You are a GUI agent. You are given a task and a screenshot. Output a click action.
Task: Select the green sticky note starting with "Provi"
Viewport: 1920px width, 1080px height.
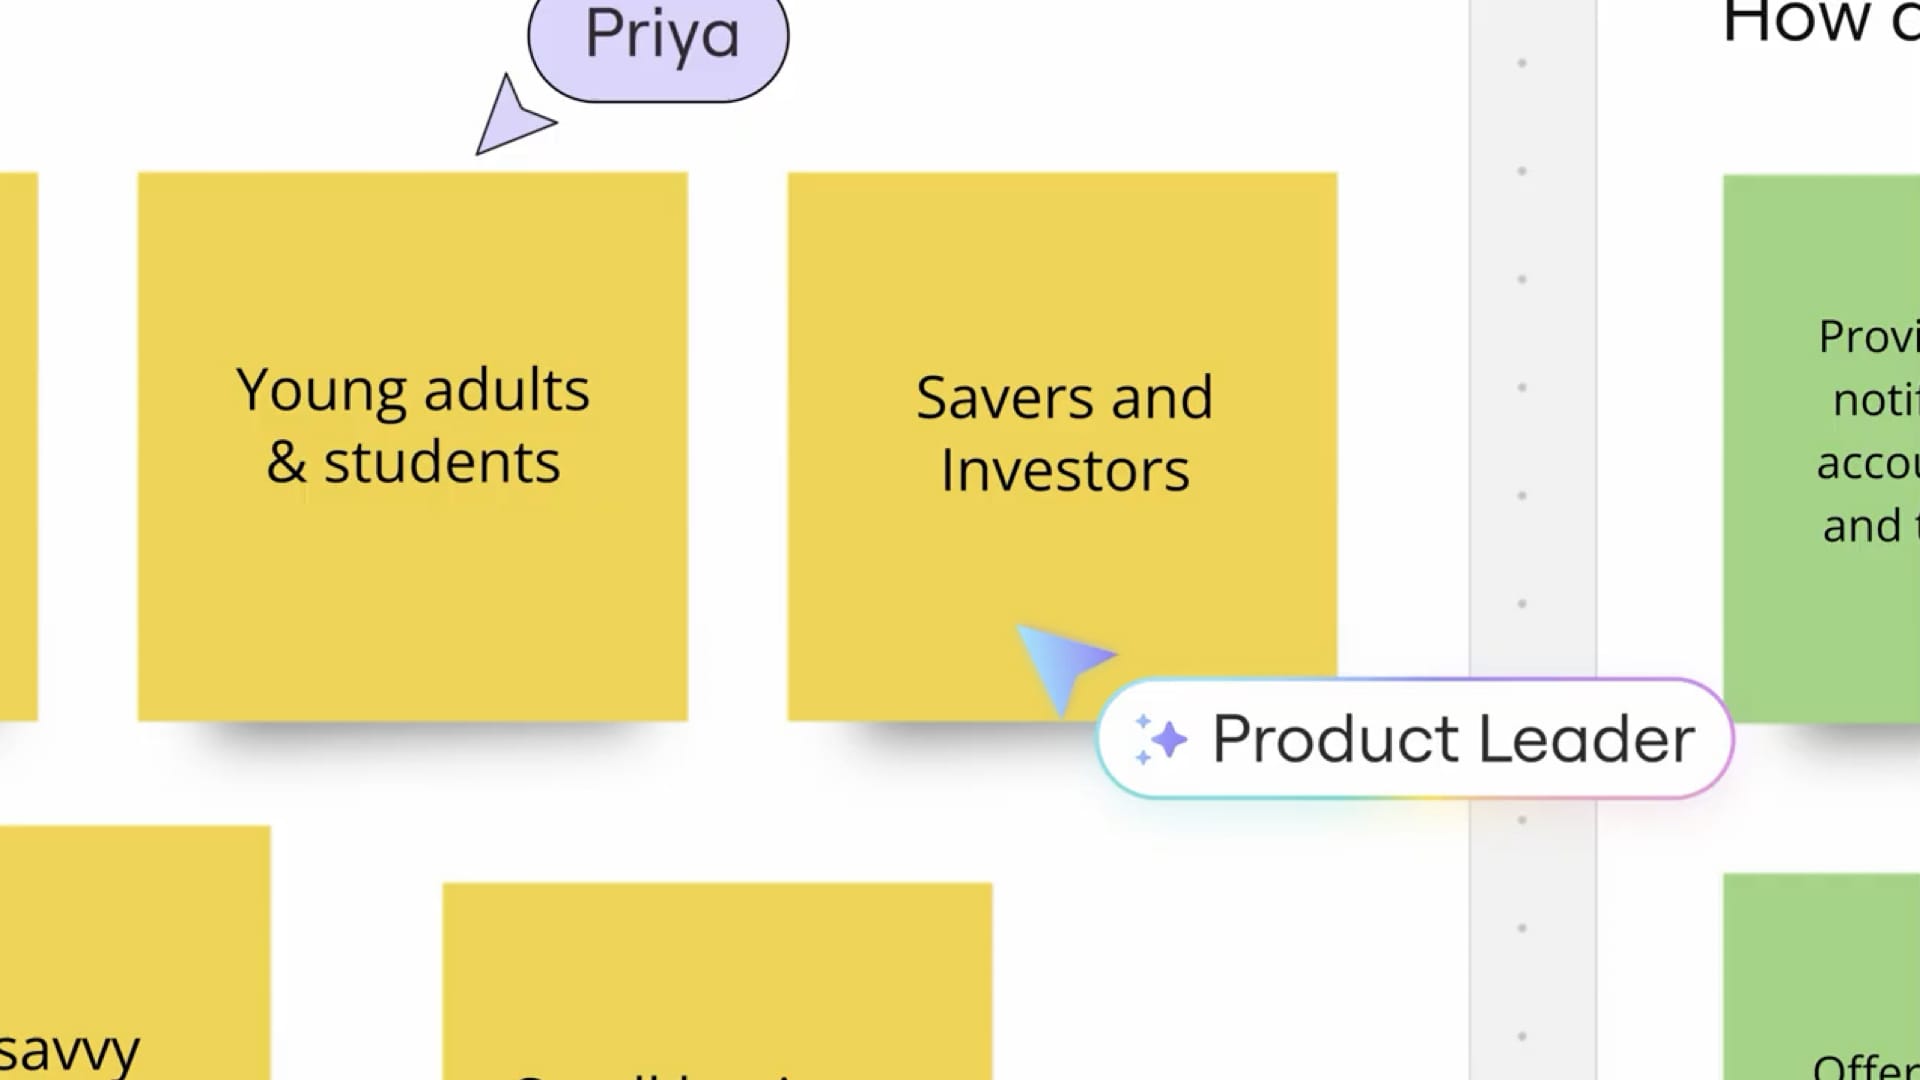pos(1820,450)
